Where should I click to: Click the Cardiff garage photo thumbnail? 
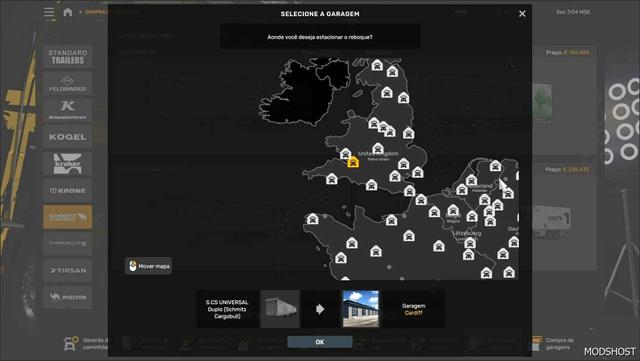pyautogui.click(x=361, y=309)
